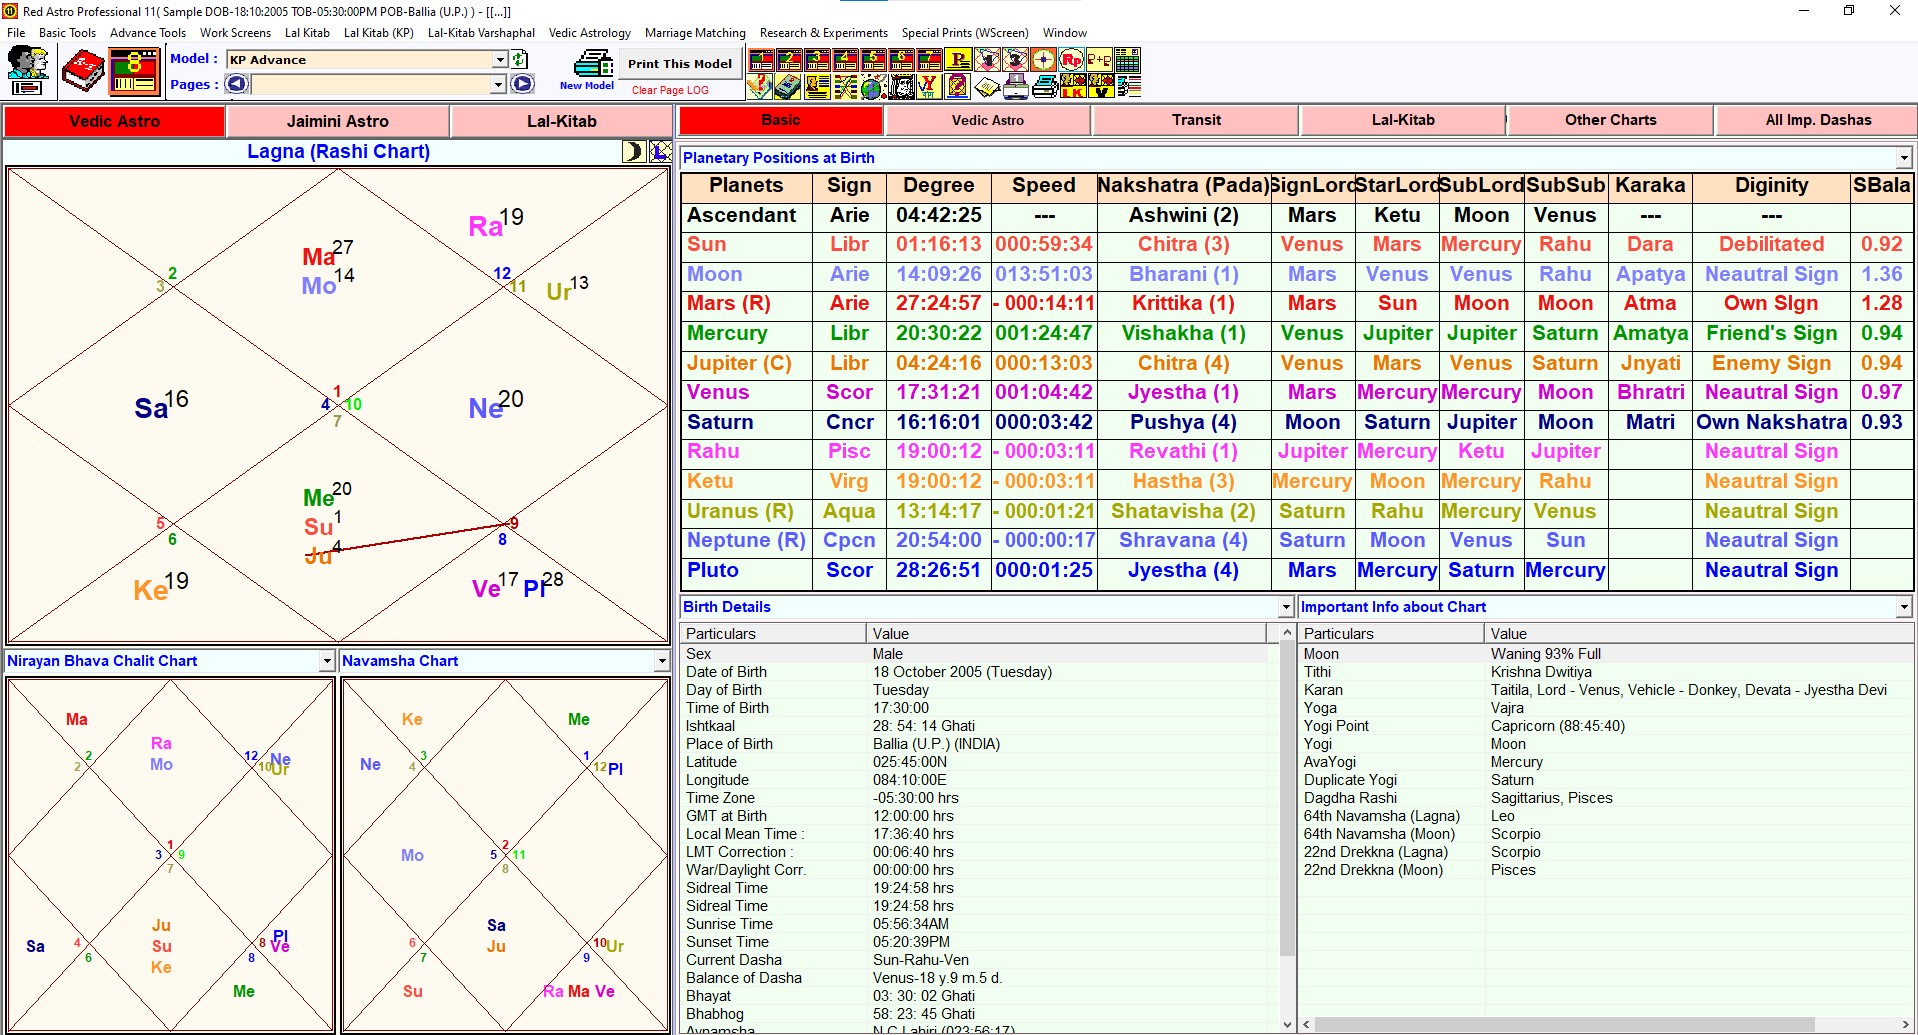
Task: Click the Important Info horizontal scrollbar
Action: point(1565,1025)
